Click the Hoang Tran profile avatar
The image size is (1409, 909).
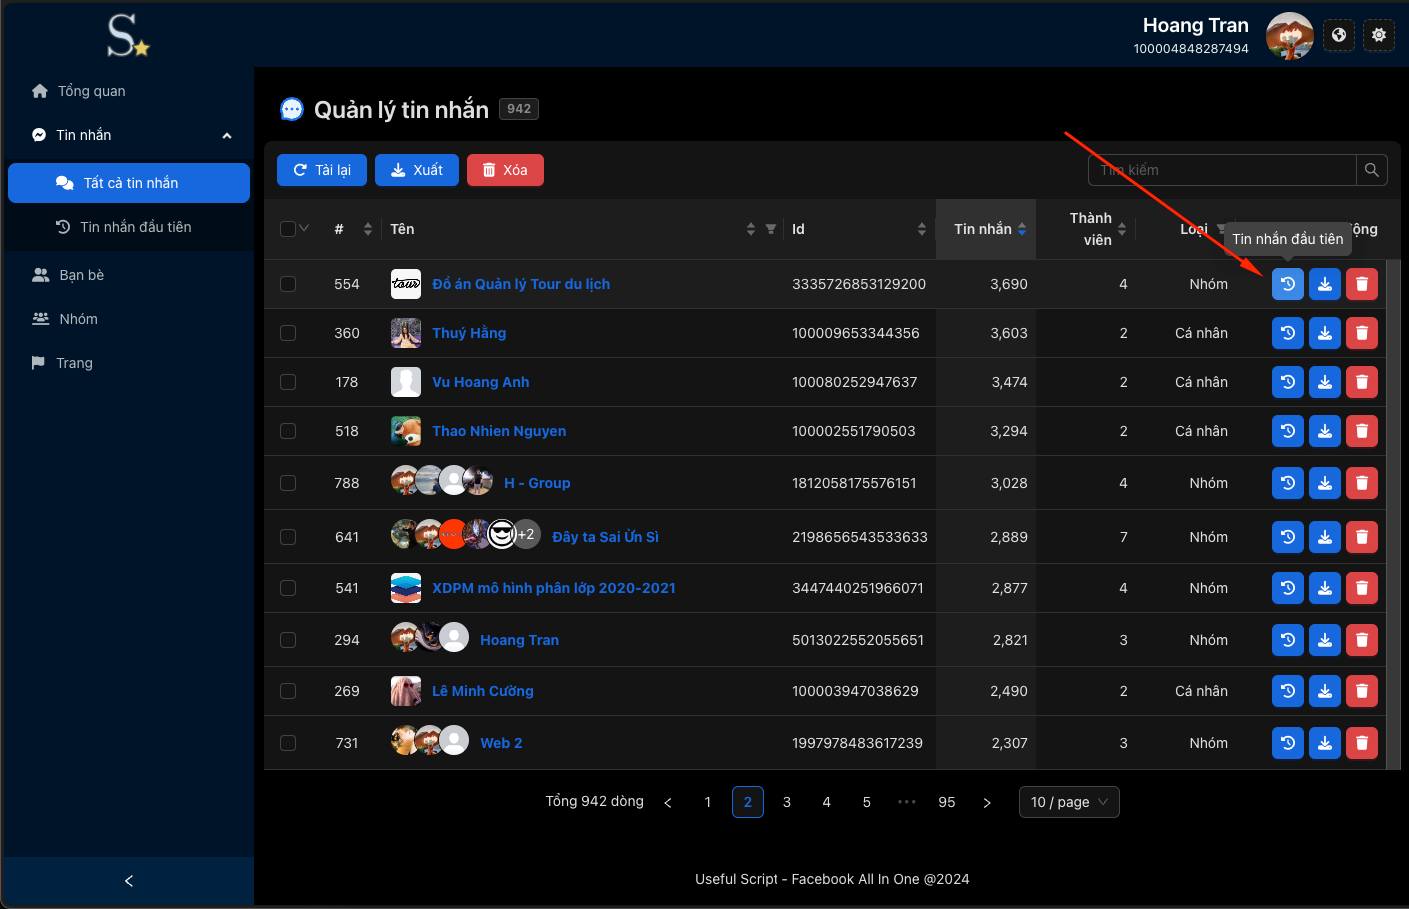1290,36
